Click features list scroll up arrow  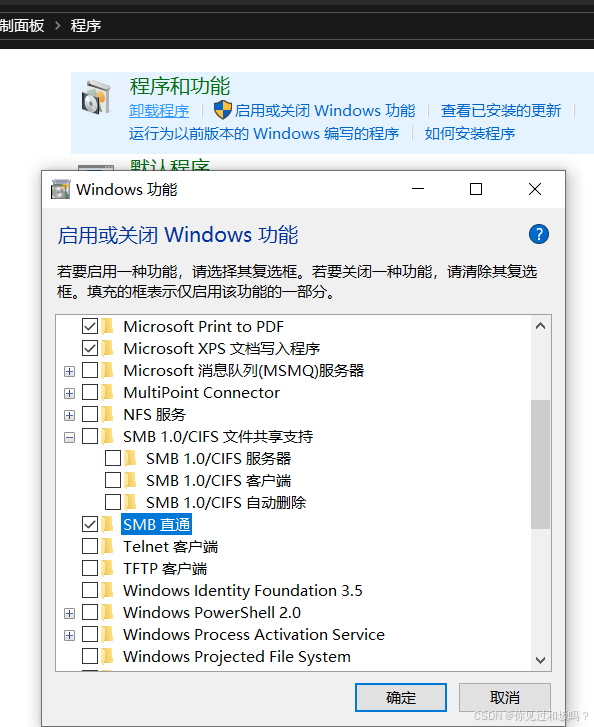pos(540,326)
